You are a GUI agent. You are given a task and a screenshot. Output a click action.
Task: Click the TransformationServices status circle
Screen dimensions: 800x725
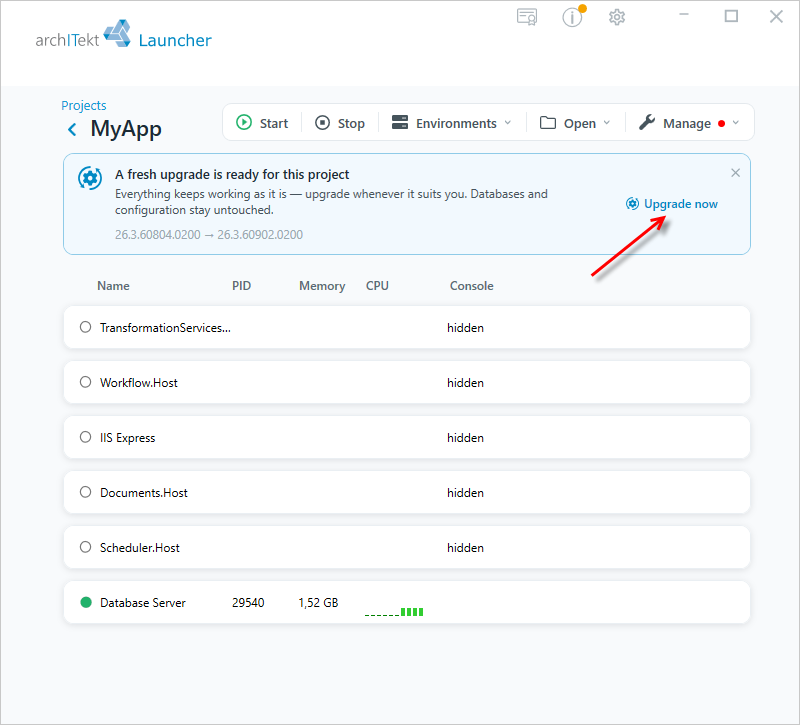(x=86, y=327)
